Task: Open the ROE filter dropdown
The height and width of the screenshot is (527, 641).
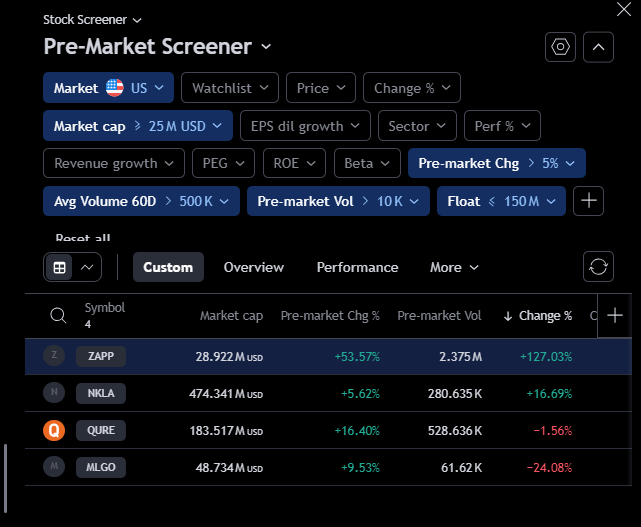Action: [x=294, y=163]
